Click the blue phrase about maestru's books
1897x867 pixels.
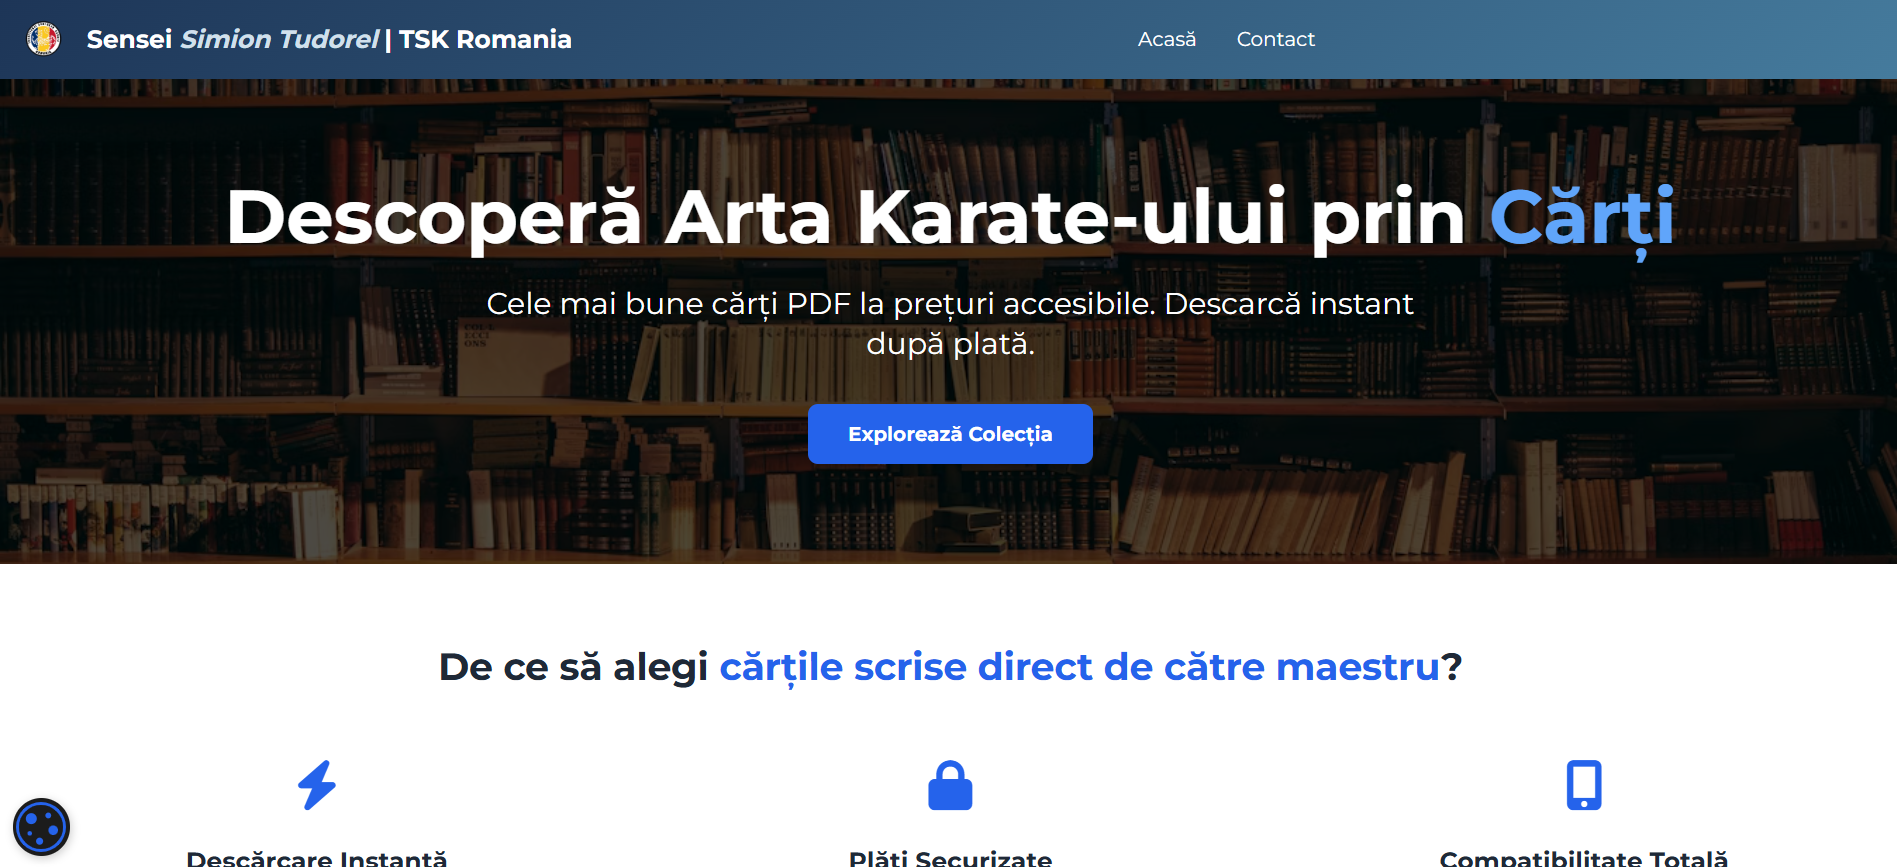(1079, 667)
